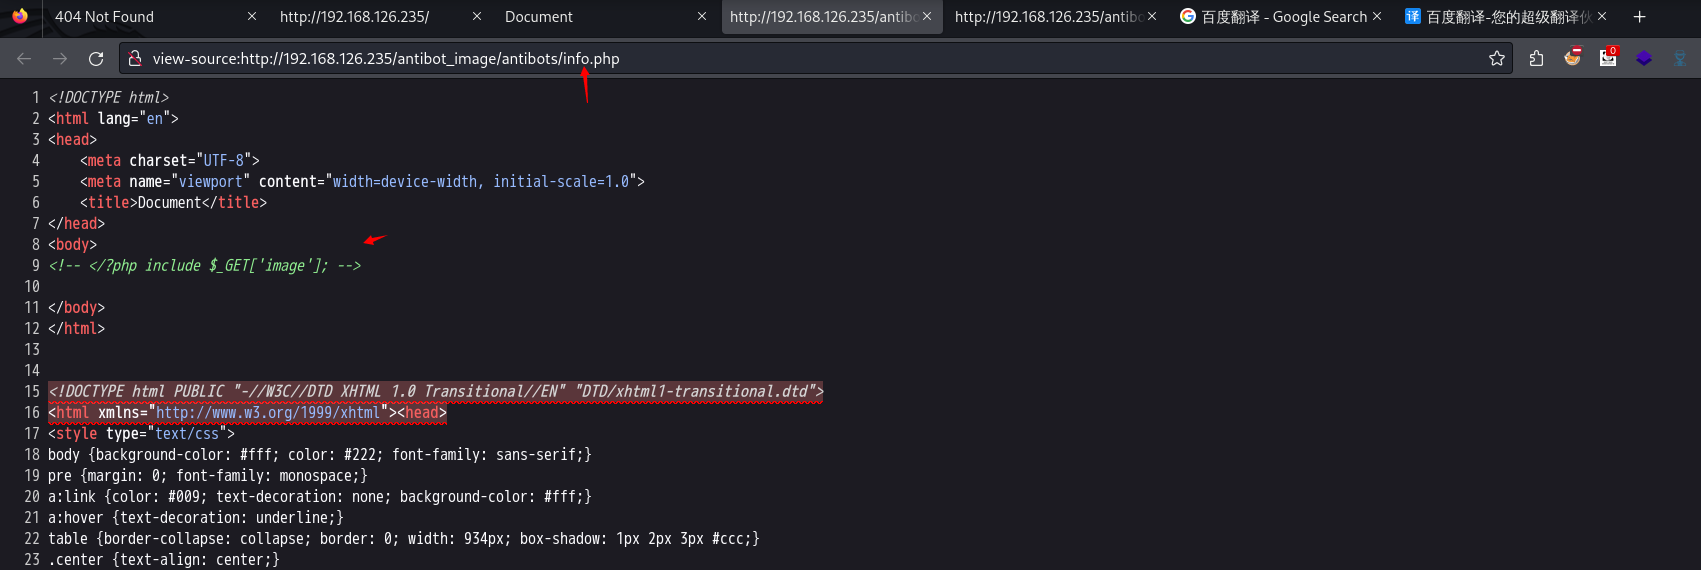Click the PHP include $_GET['image'] comment line

205,266
